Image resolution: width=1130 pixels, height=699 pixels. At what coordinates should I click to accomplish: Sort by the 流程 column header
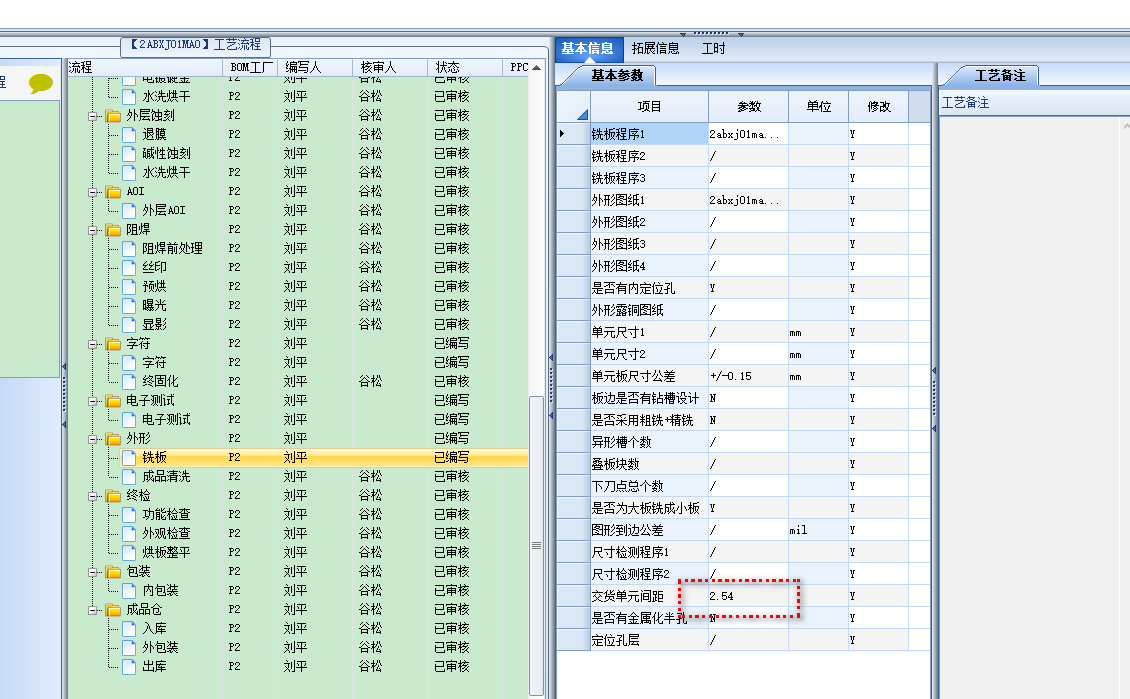pos(145,67)
